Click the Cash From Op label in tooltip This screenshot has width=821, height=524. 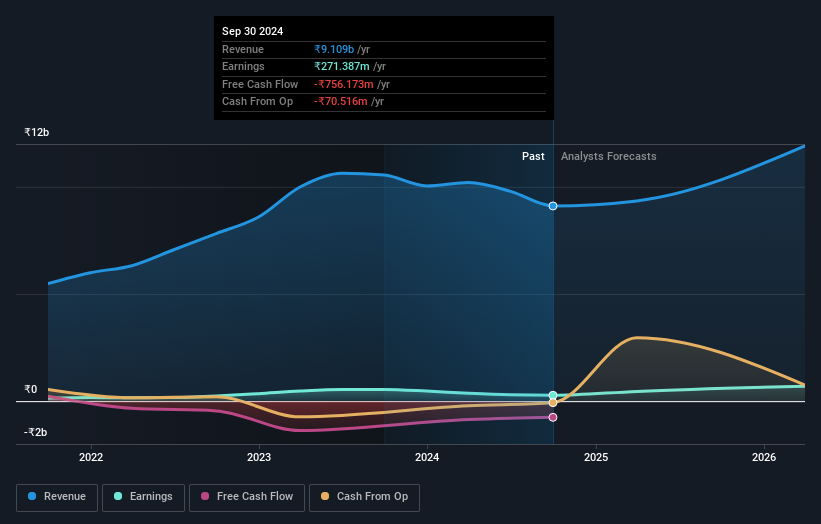coord(258,102)
